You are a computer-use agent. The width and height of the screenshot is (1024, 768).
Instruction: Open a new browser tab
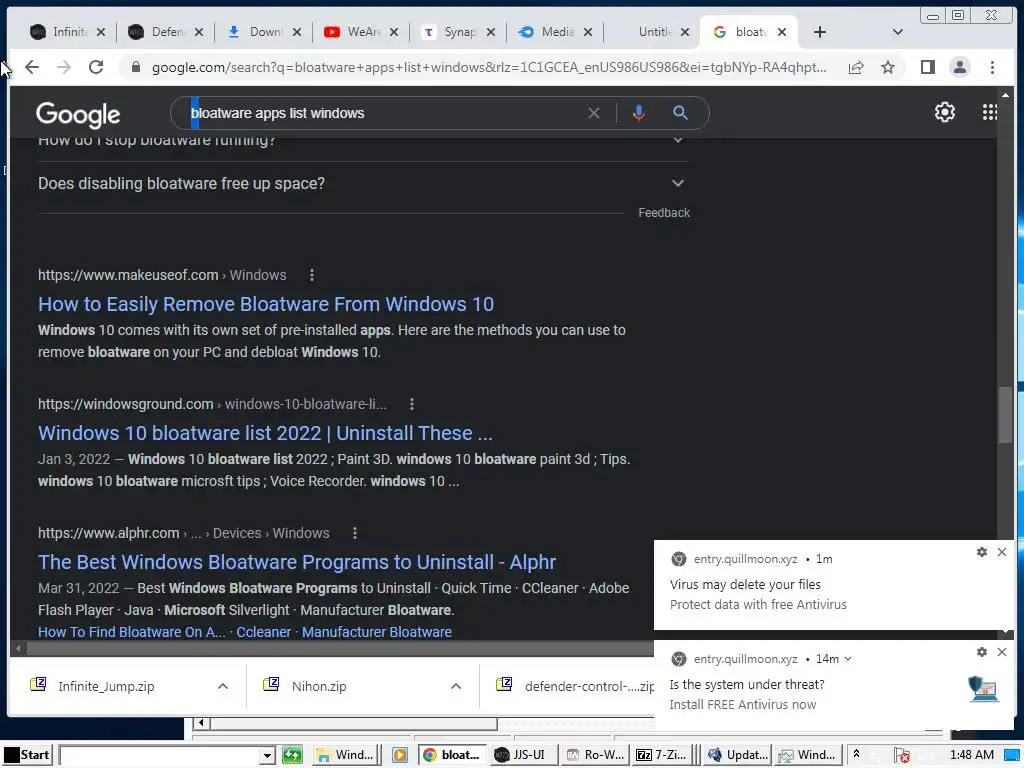pyautogui.click(x=820, y=32)
